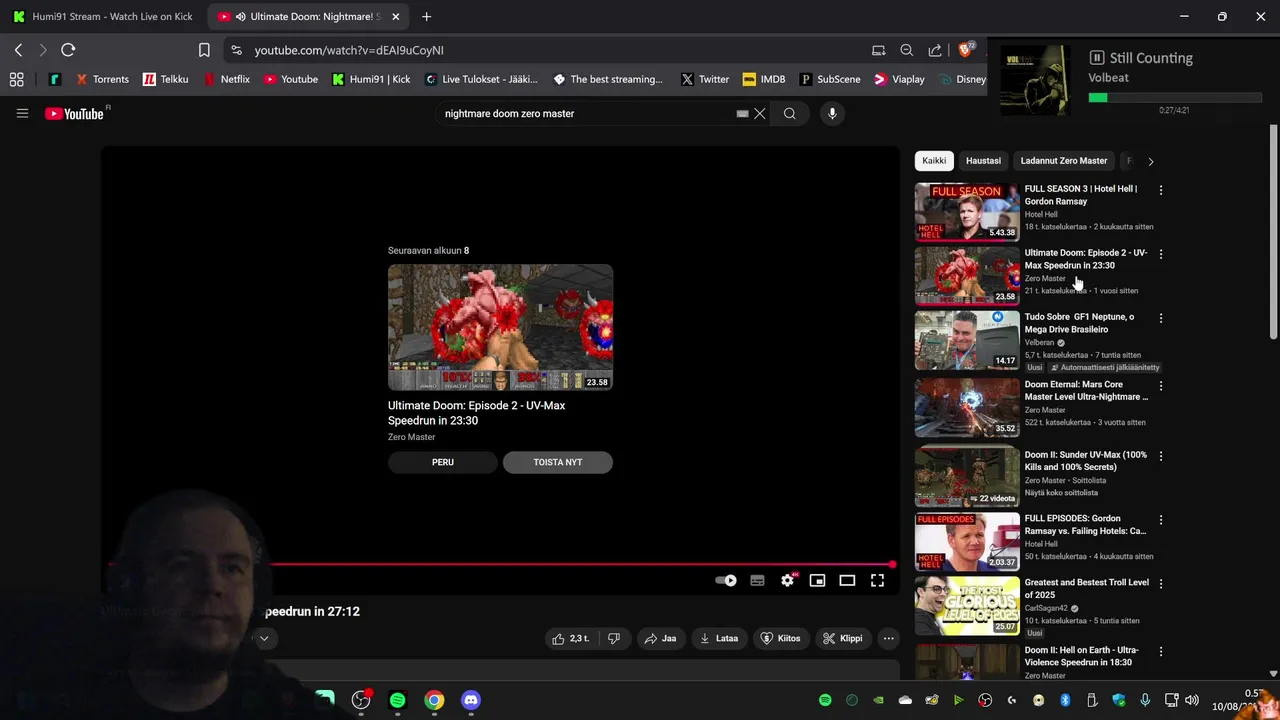Open the Viaplay bookmark

point(899,79)
